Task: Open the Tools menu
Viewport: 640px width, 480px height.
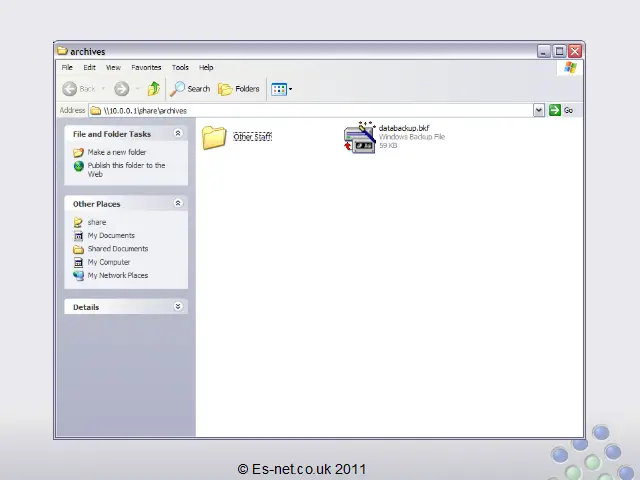Action: pyautogui.click(x=180, y=67)
